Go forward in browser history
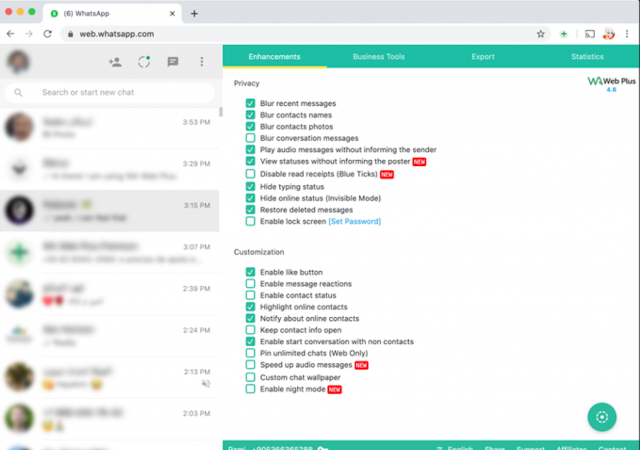 coord(29,34)
